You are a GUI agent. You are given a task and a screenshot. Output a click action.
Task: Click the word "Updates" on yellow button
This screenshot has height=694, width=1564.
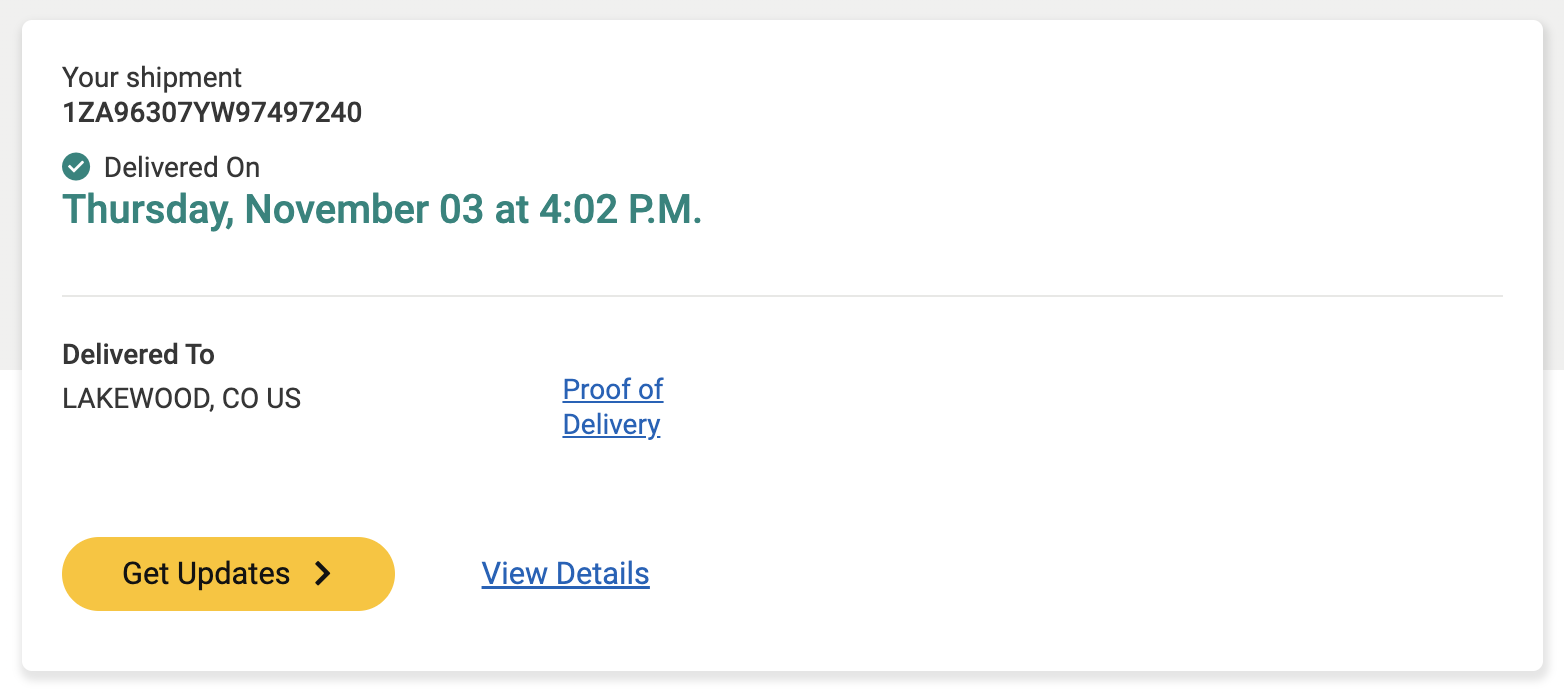tap(233, 574)
